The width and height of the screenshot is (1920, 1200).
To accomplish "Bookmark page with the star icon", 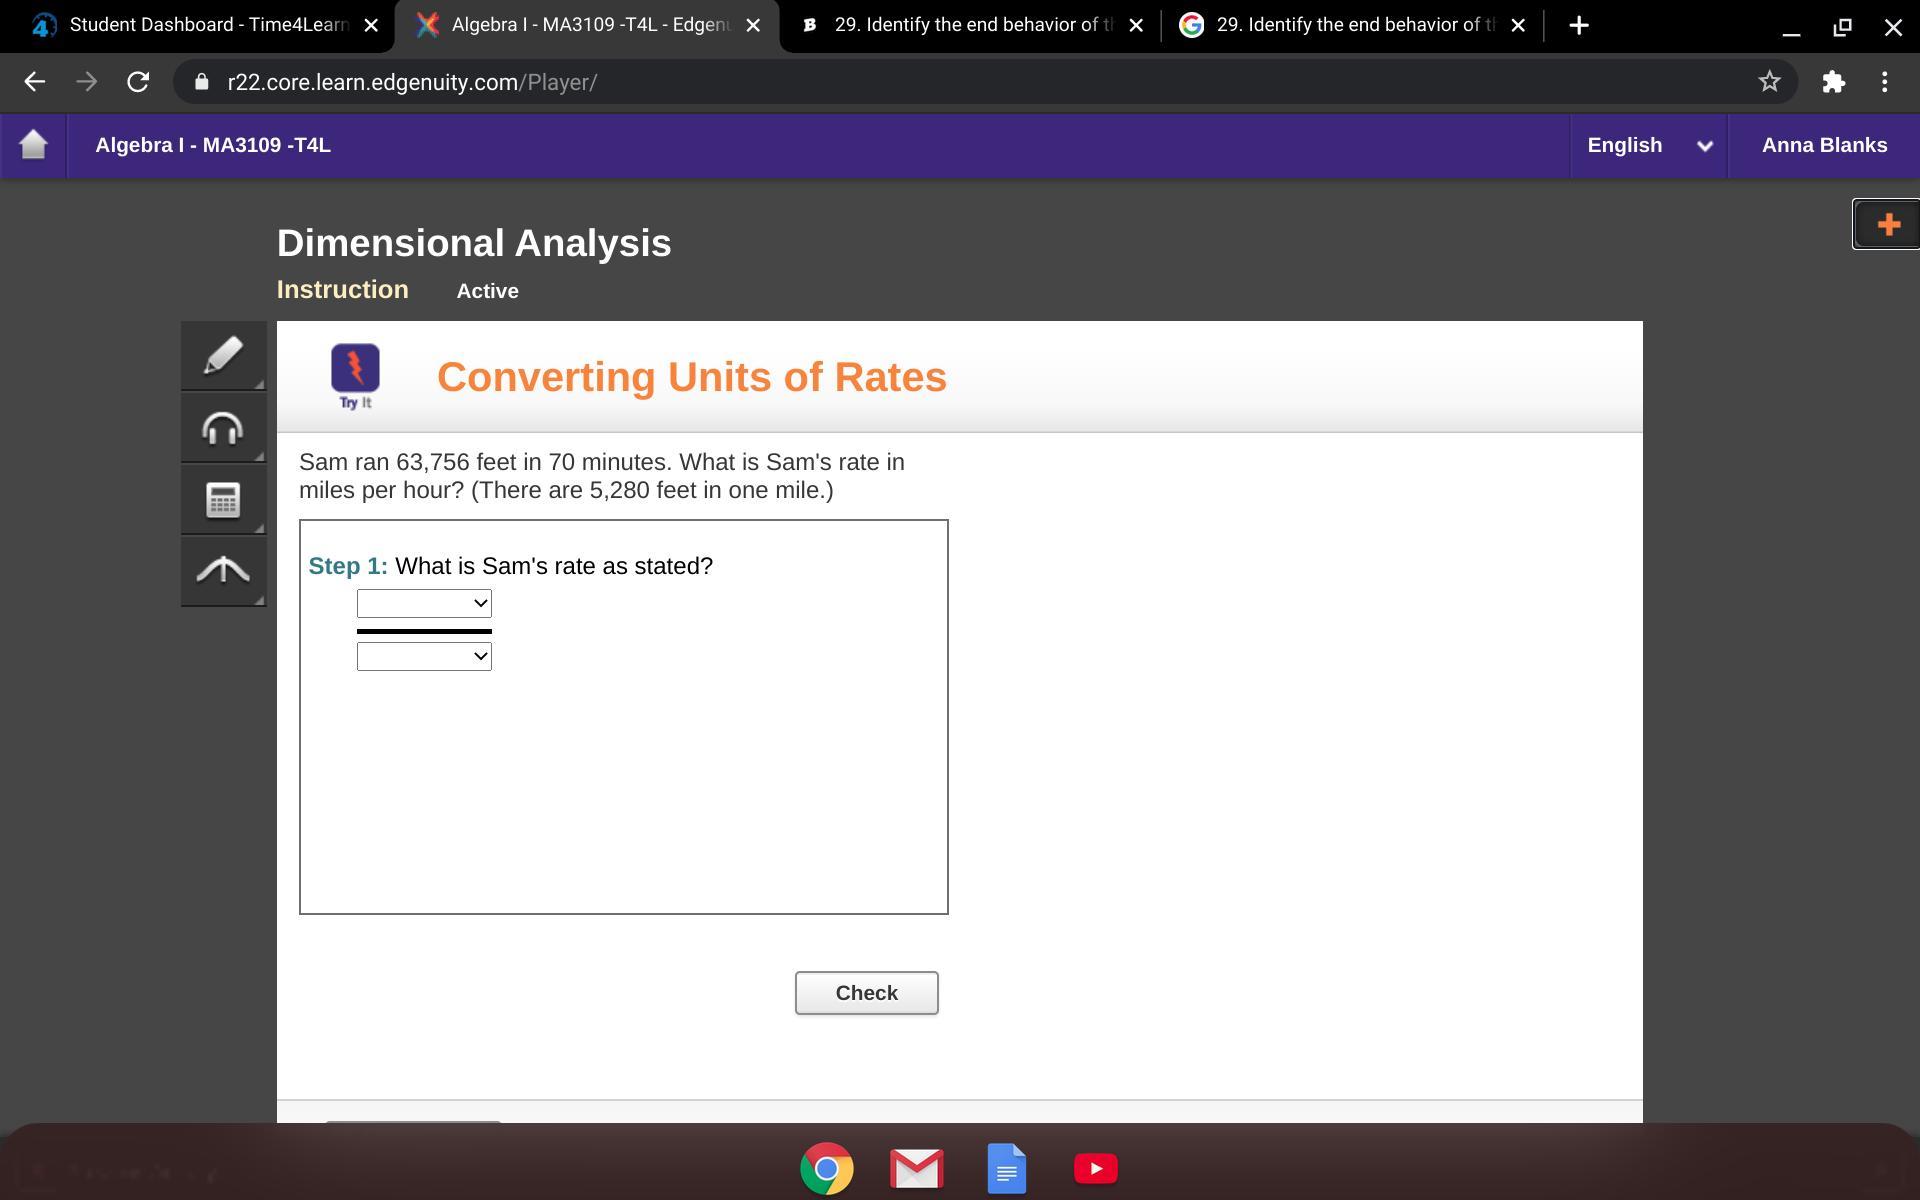I will tap(1769, 82).
